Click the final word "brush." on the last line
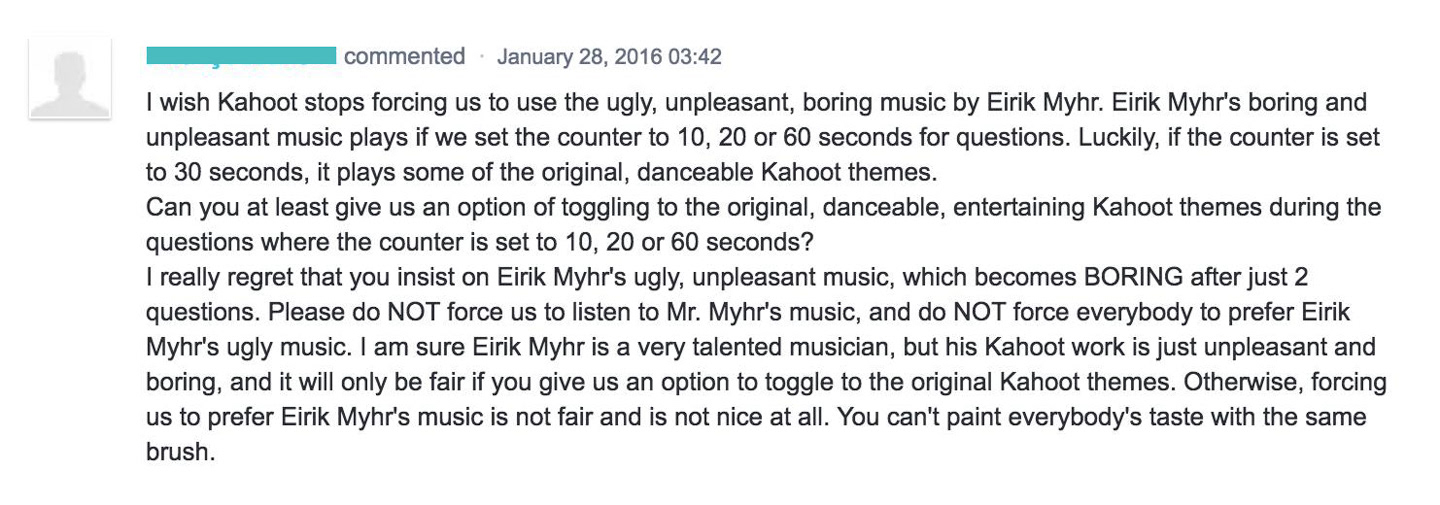This screenshot has width=1440, height=505. pos(181,451)
